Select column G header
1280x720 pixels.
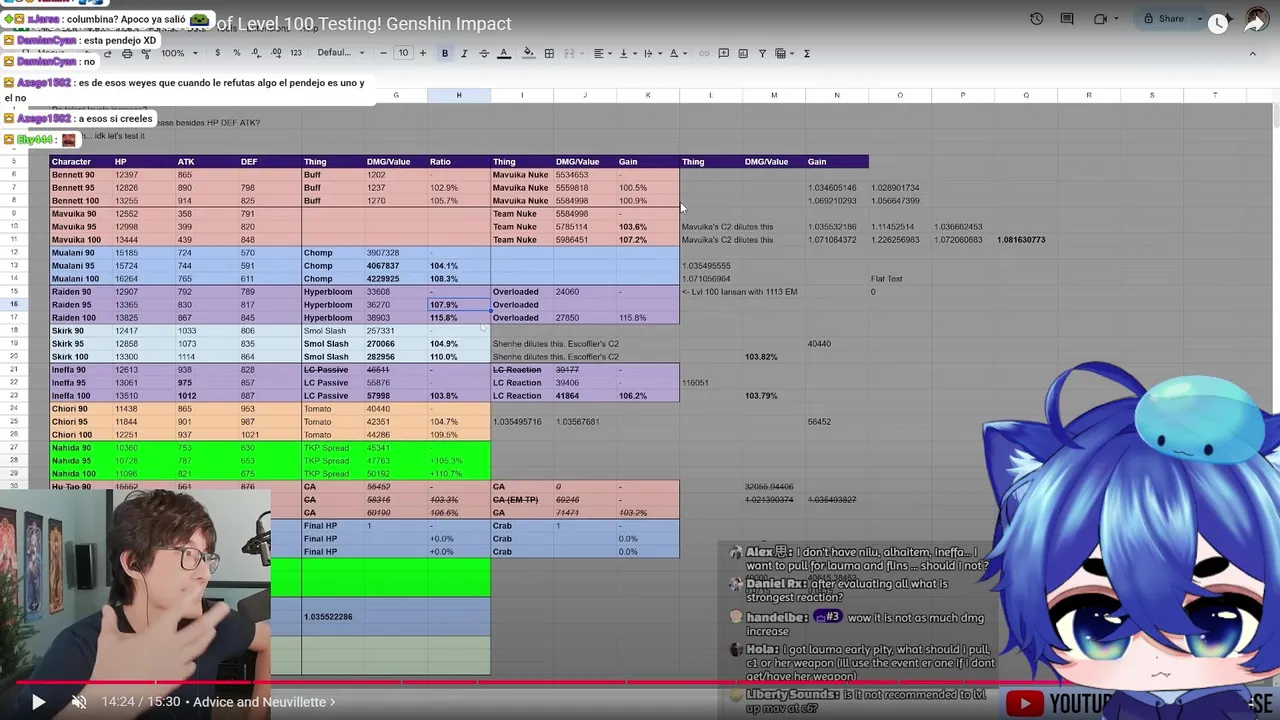pyautogui.click(x=396, y=95)
